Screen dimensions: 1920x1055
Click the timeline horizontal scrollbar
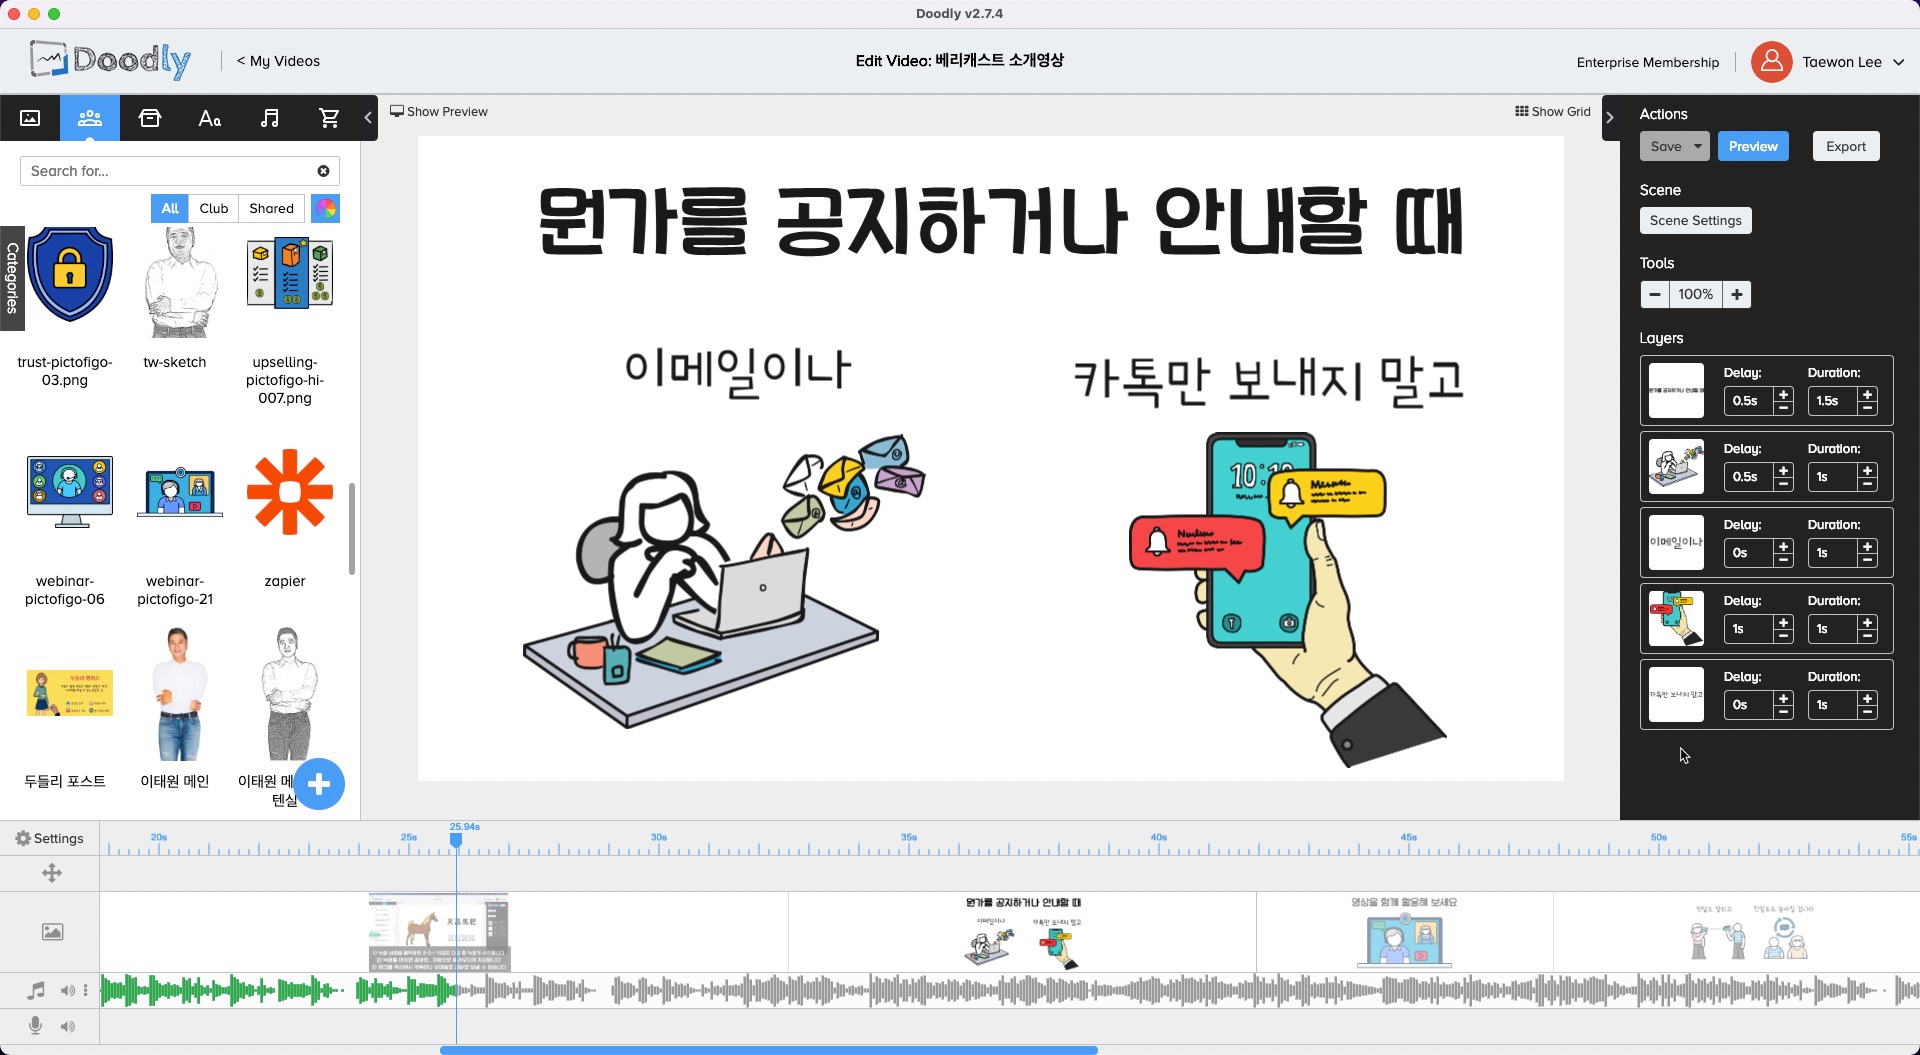(768, 1050)
